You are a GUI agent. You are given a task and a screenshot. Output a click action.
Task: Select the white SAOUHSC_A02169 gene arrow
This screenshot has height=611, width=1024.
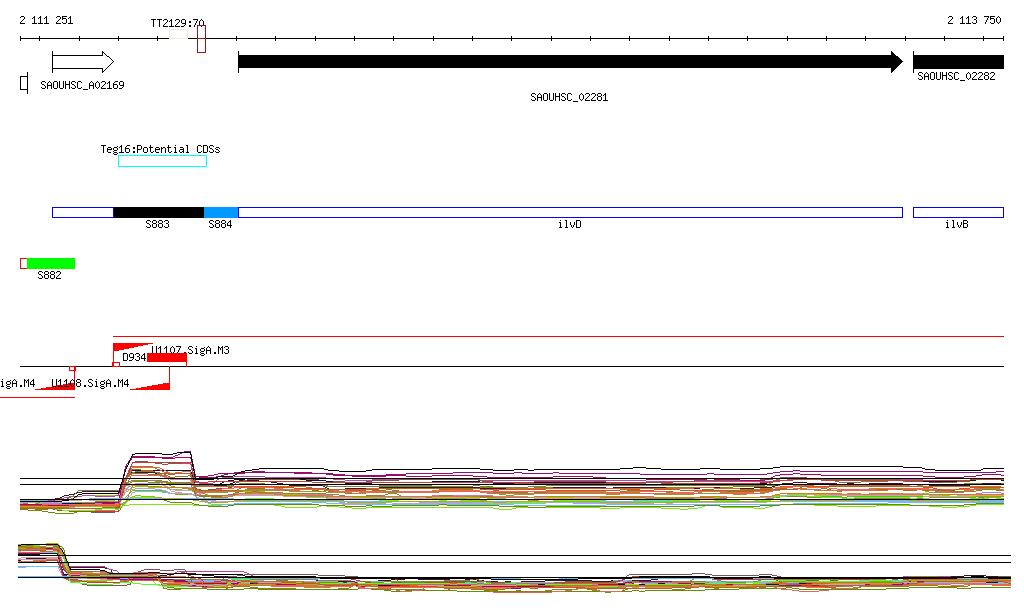click(x=83, y=62)
